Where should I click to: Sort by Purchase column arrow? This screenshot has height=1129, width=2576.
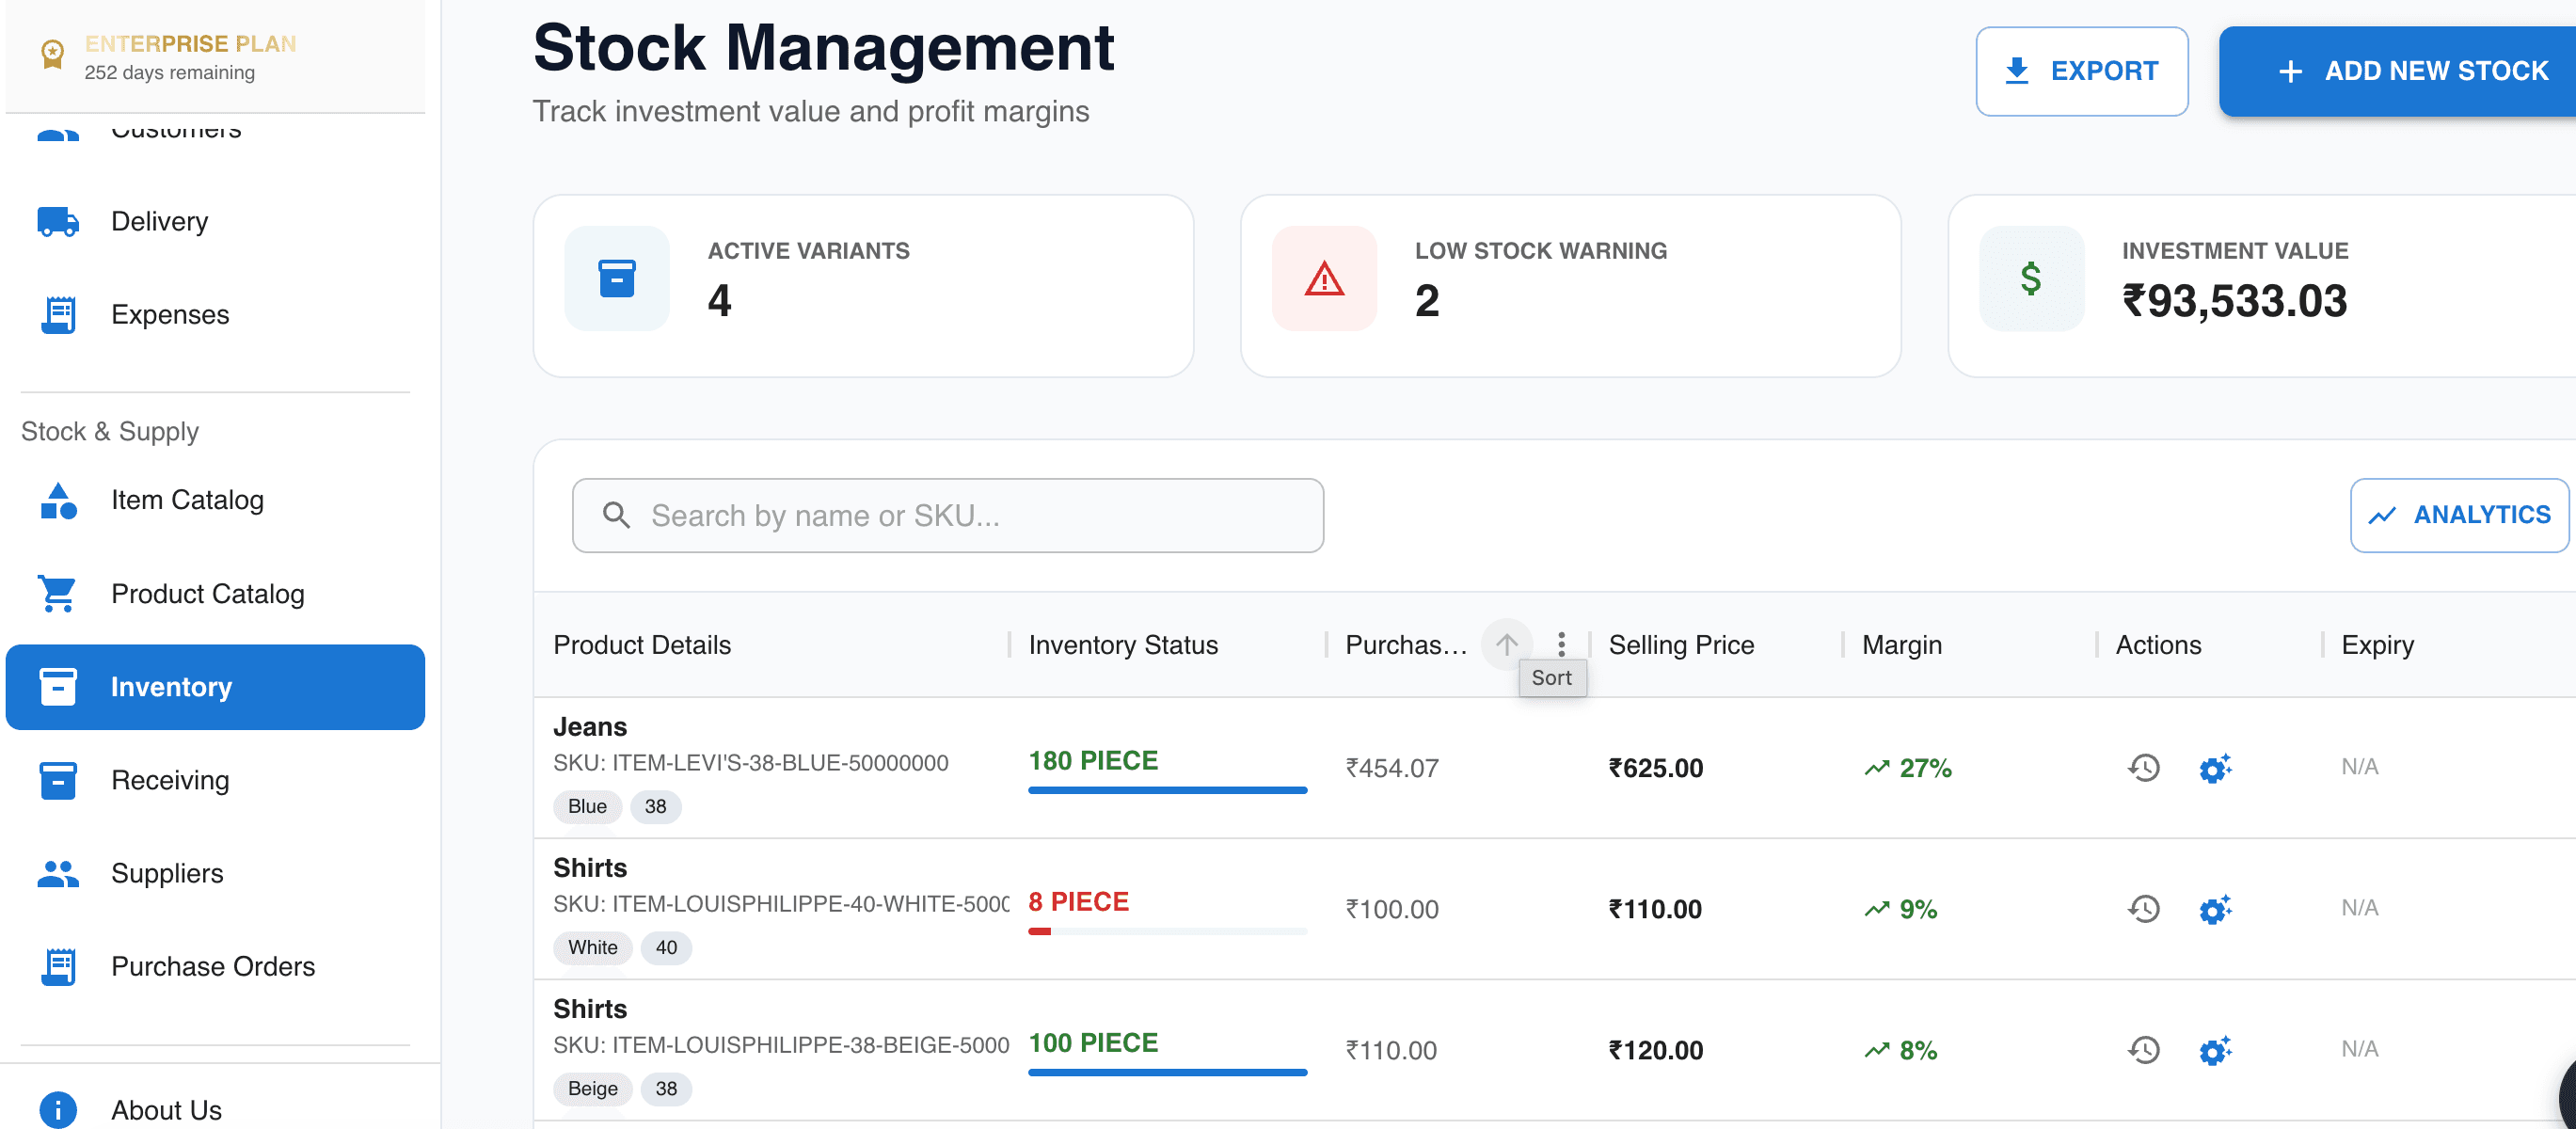[1506, 645]
